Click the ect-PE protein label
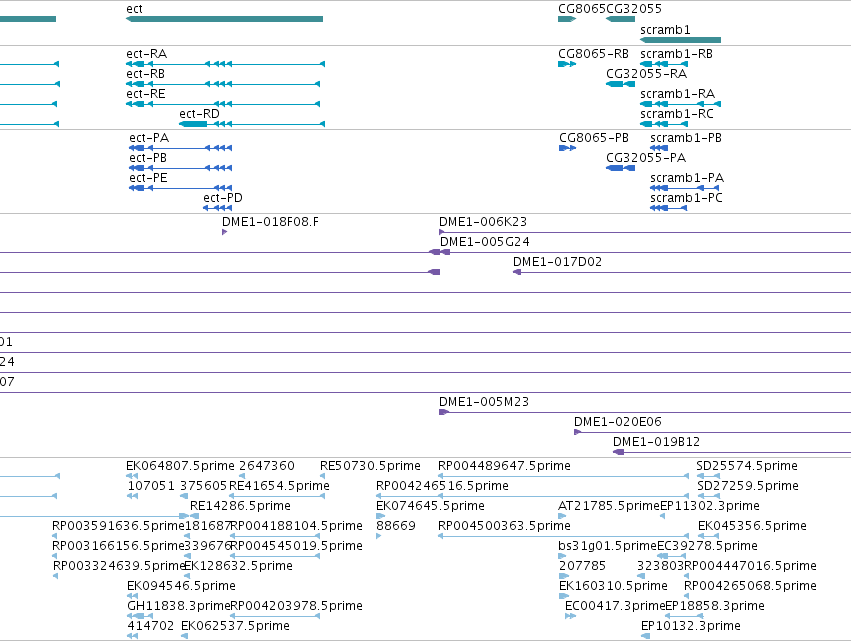The height and width of the screenshot is (641, 851). point(148,178)
